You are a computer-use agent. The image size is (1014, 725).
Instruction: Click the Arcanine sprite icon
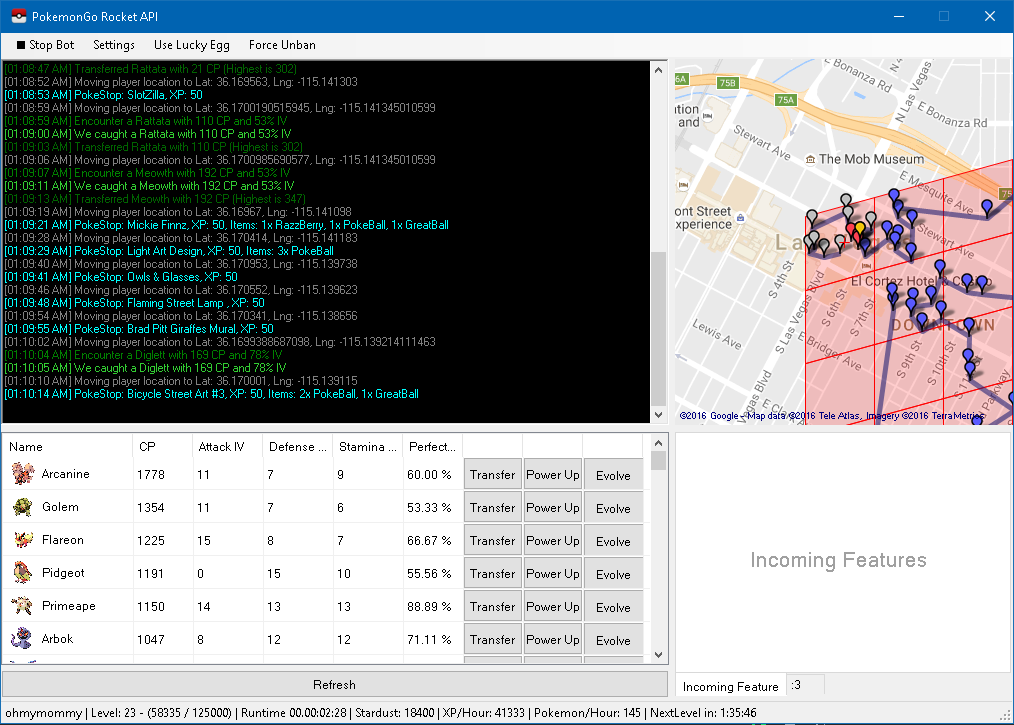[x=22, y=474]
